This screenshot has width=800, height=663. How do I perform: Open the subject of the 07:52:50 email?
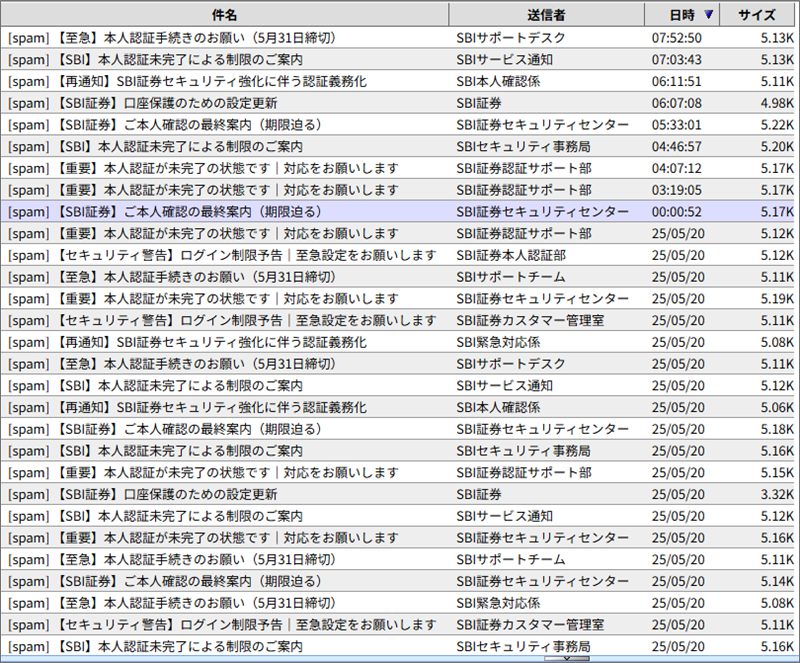coord(171,38)
